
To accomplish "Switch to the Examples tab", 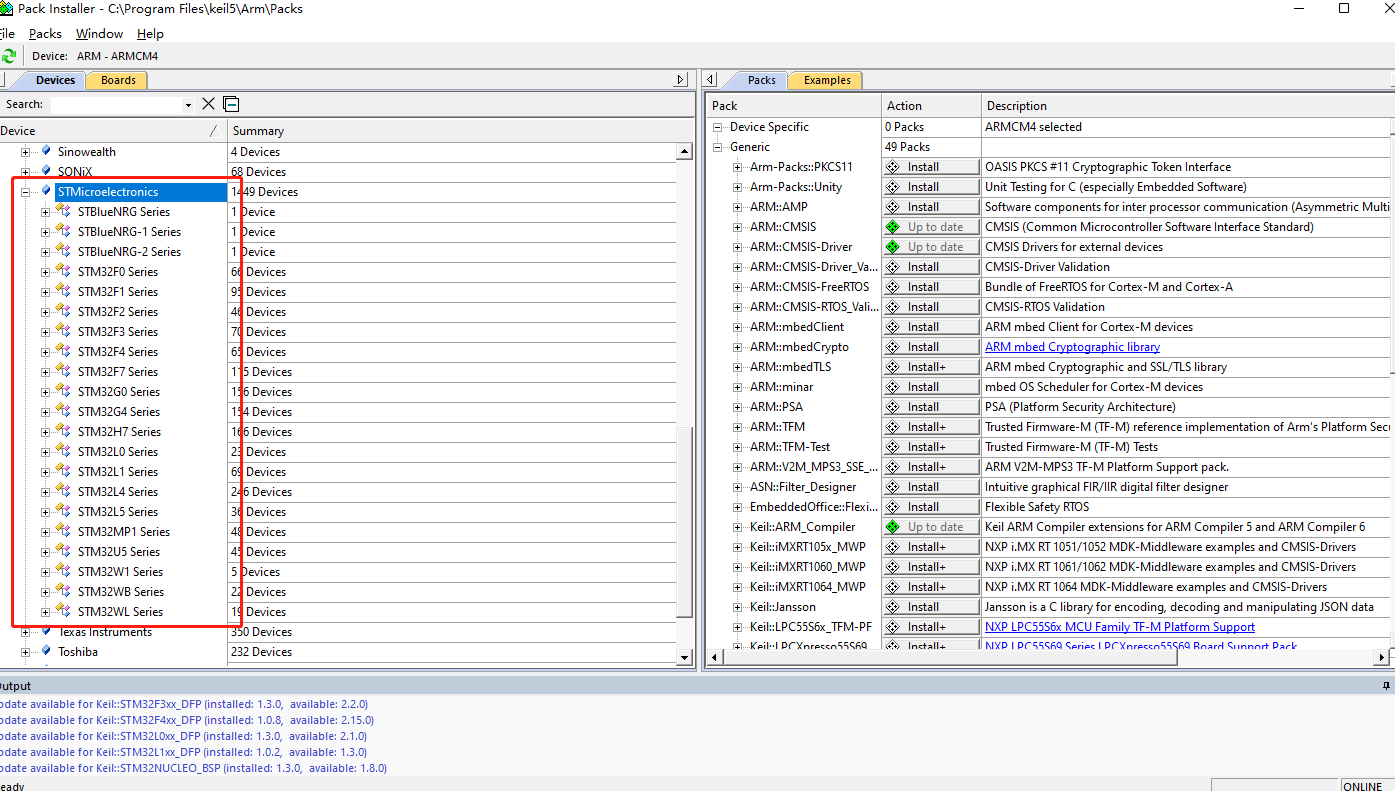I will coord(827,80).
